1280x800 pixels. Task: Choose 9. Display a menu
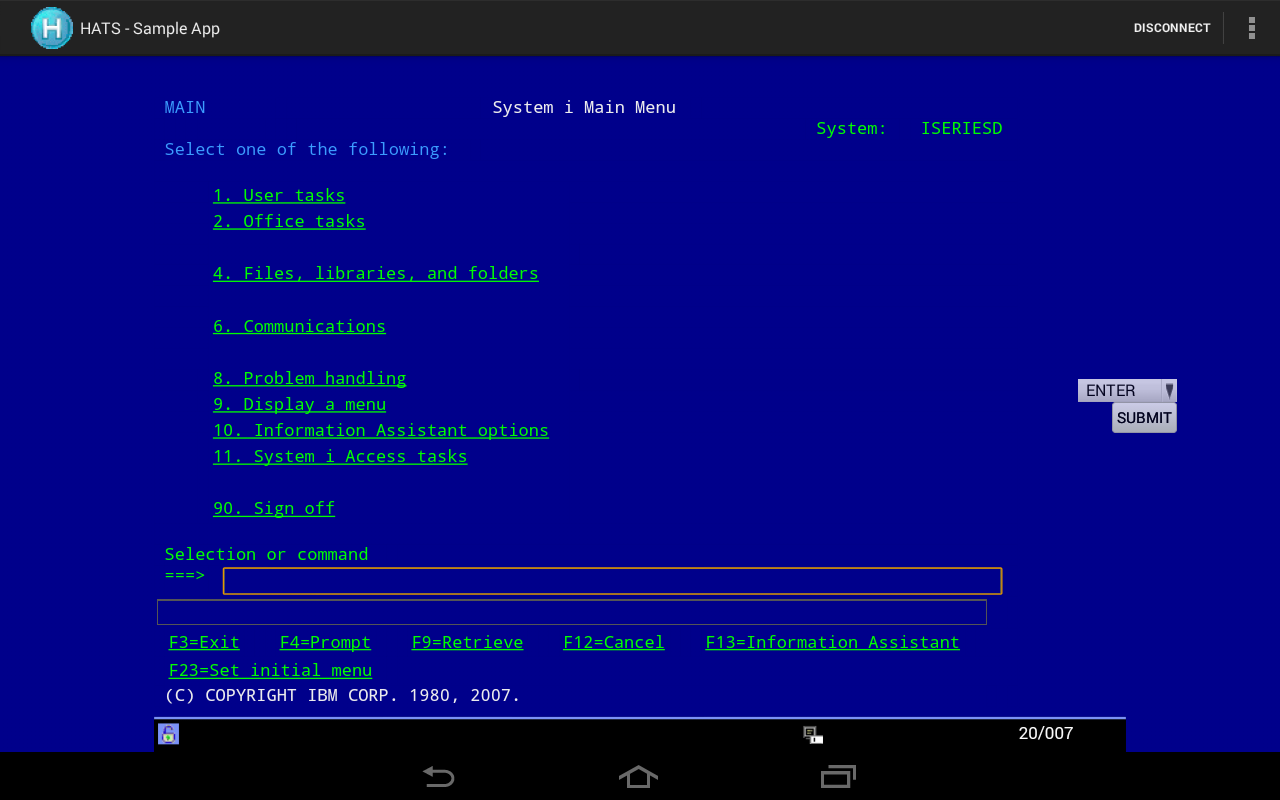point(299,404)
